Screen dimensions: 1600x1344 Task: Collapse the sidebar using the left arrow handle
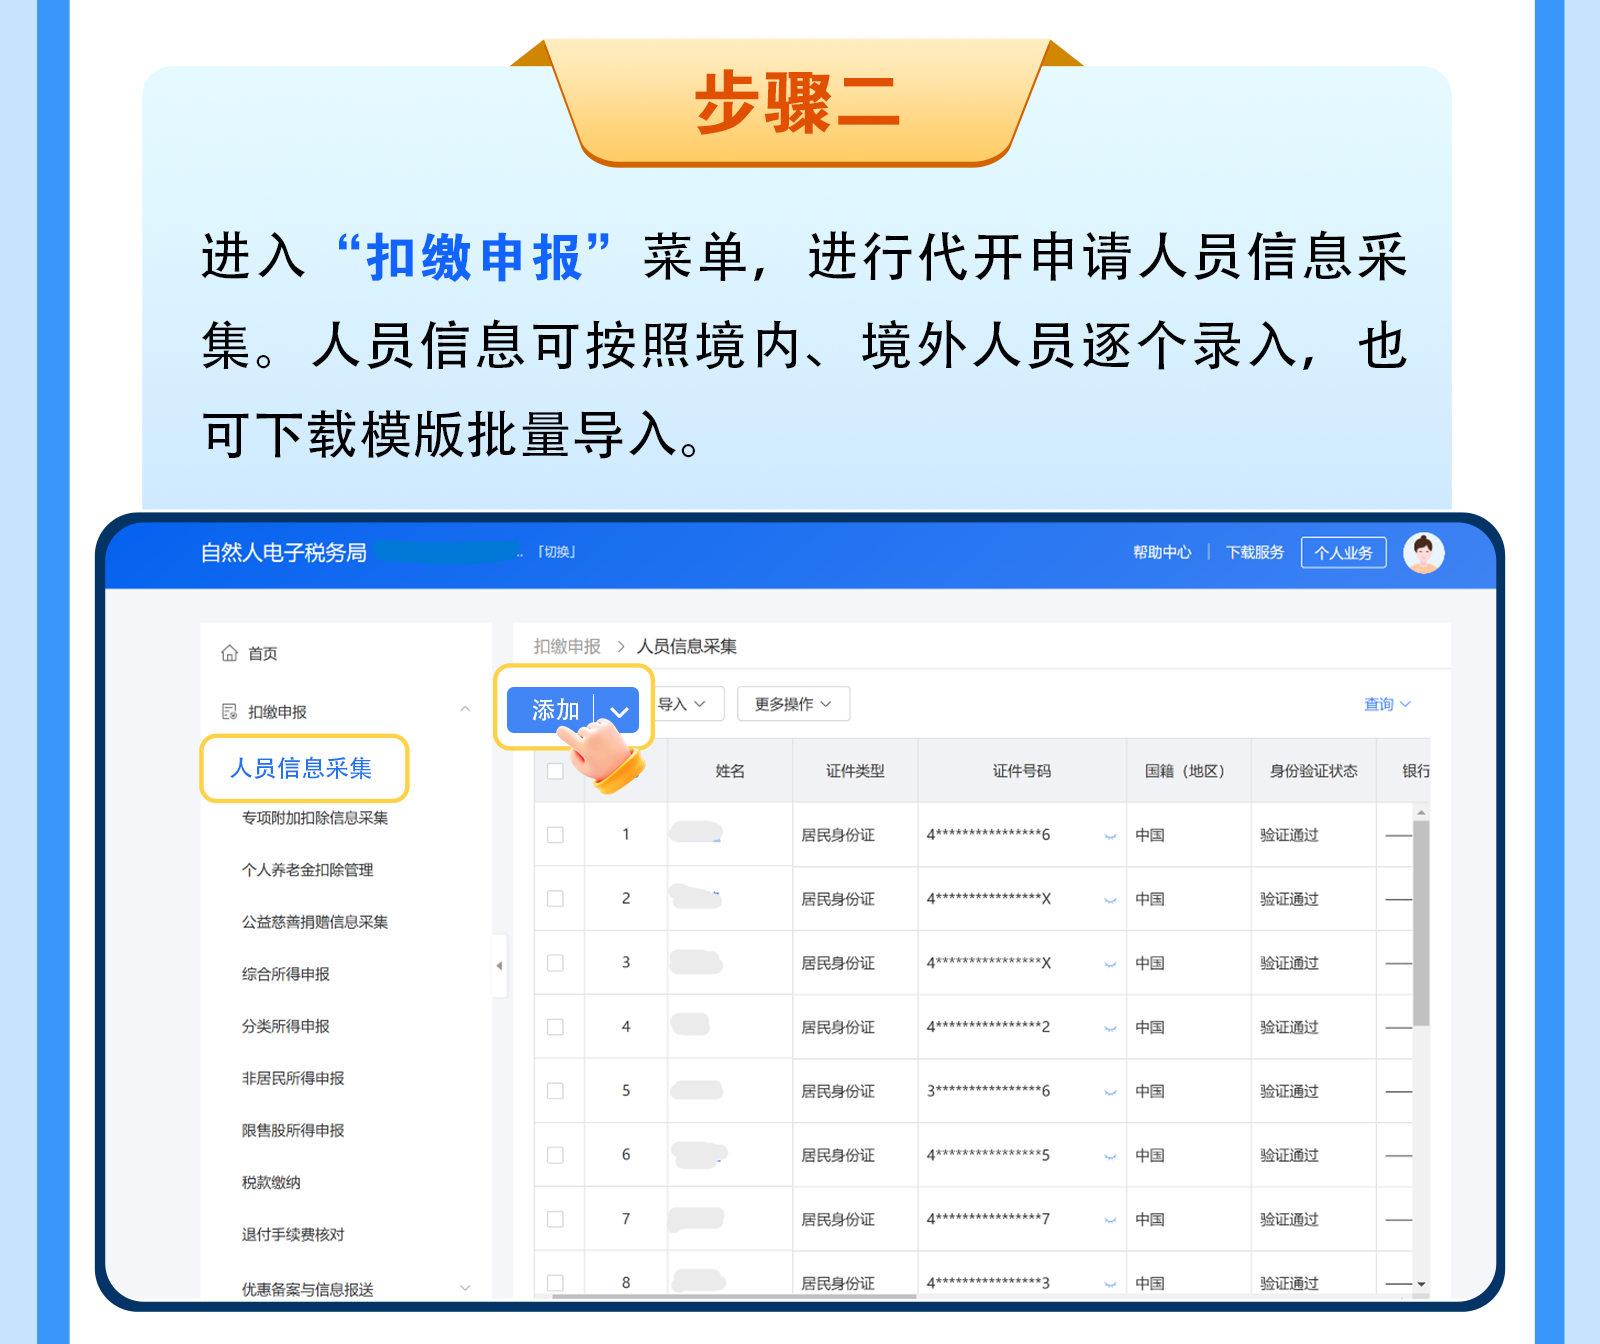click(x=499, y=965)
